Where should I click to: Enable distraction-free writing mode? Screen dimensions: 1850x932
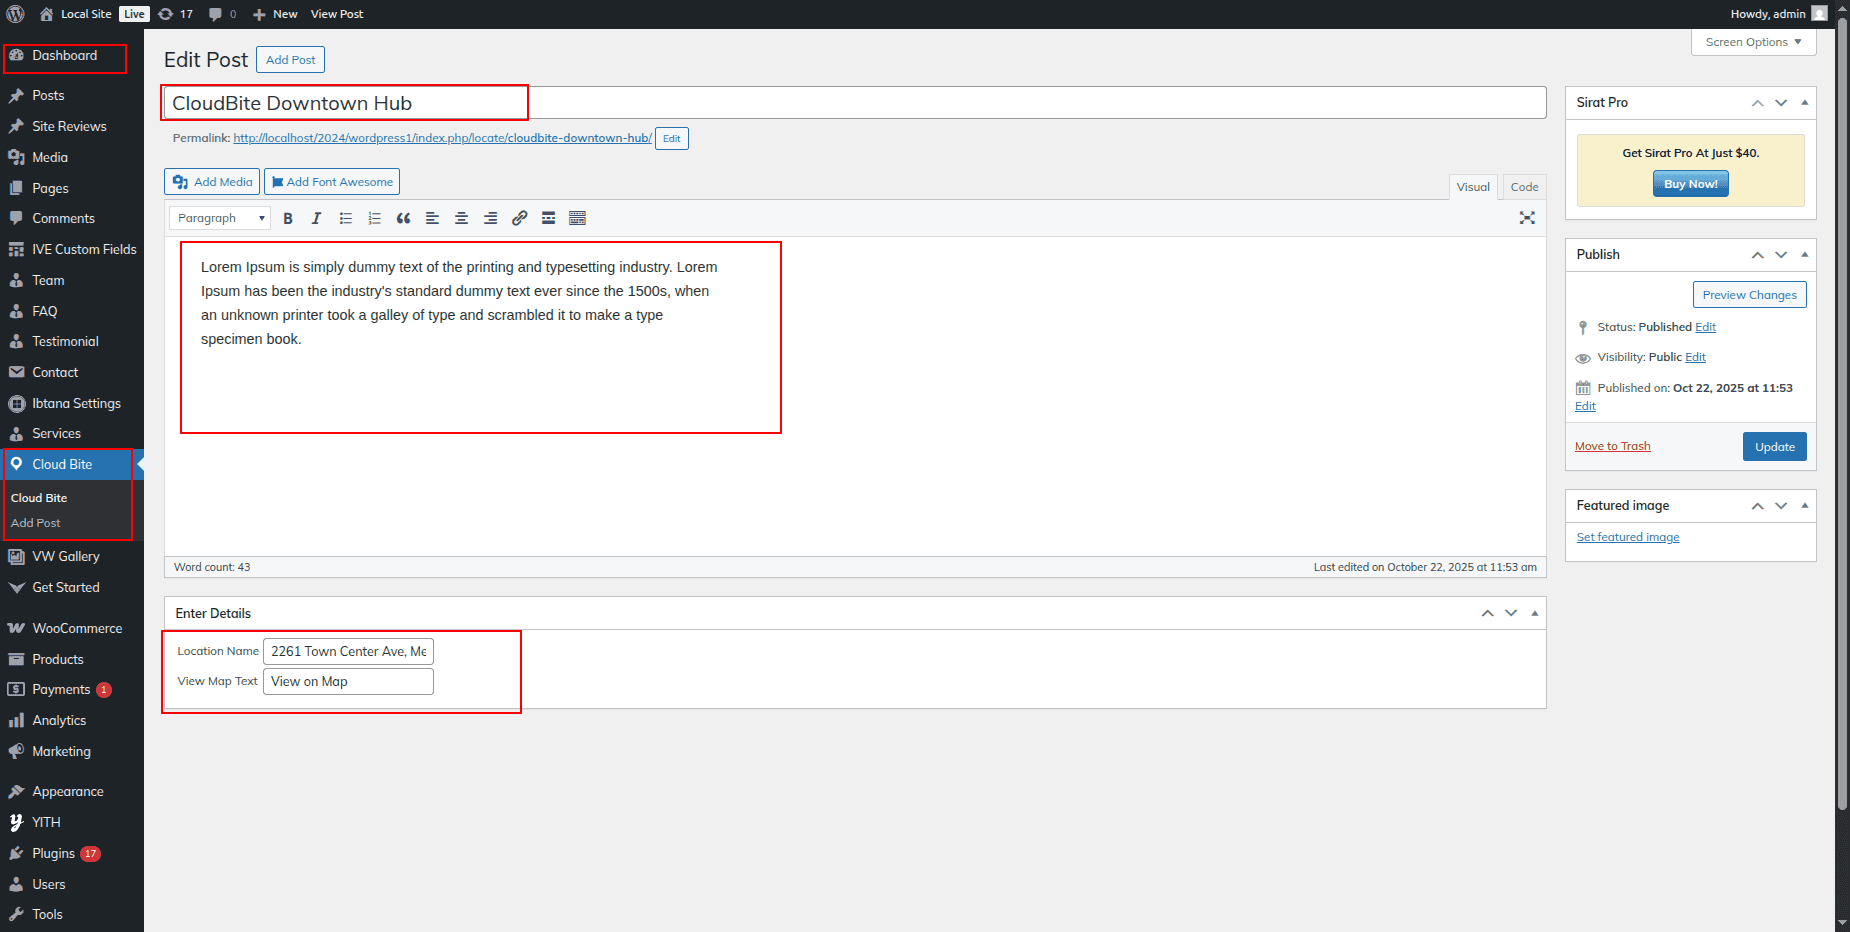click(1526, 218)
